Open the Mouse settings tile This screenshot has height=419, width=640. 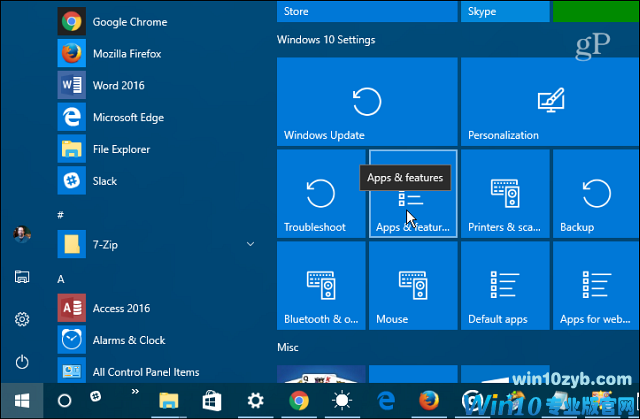(x=412, y=286)
